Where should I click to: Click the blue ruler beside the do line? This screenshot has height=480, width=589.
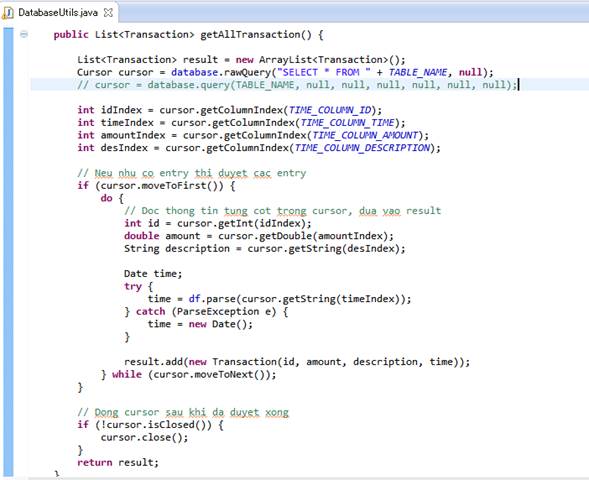pyautogui.click(x=8, y=198)
